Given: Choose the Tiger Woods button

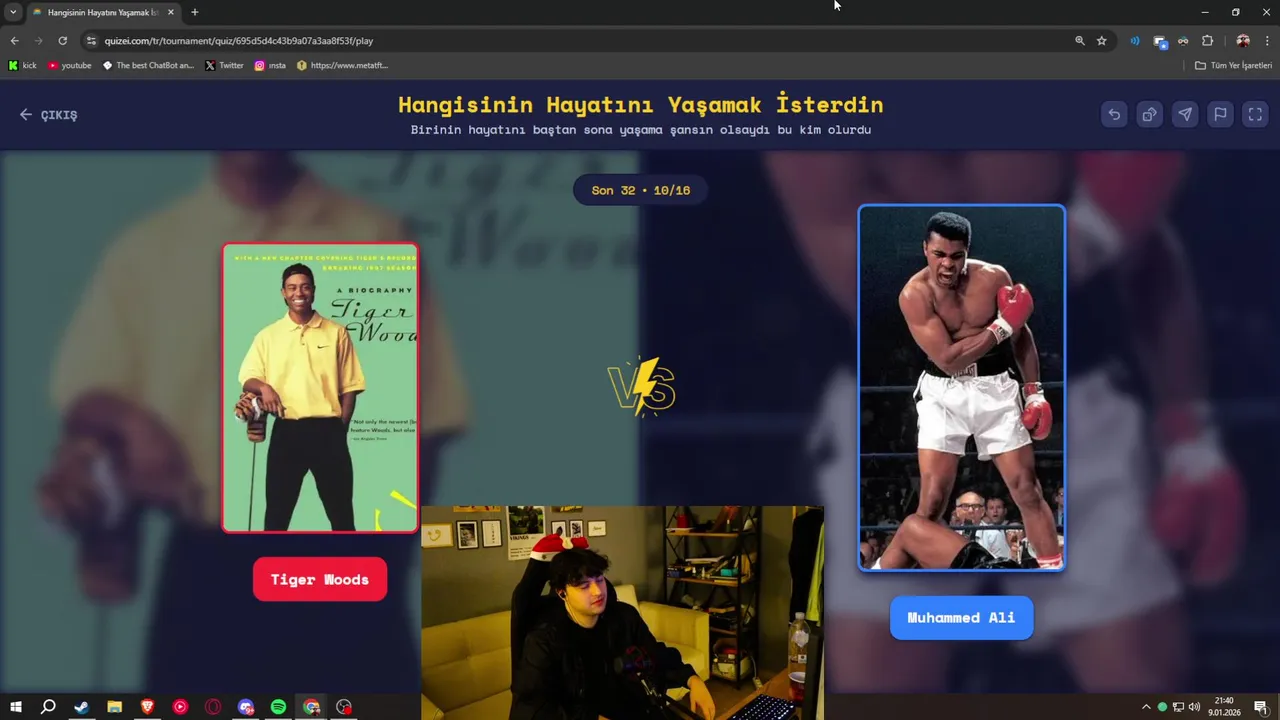Looking at the screenshot, I should click(320, 579).
